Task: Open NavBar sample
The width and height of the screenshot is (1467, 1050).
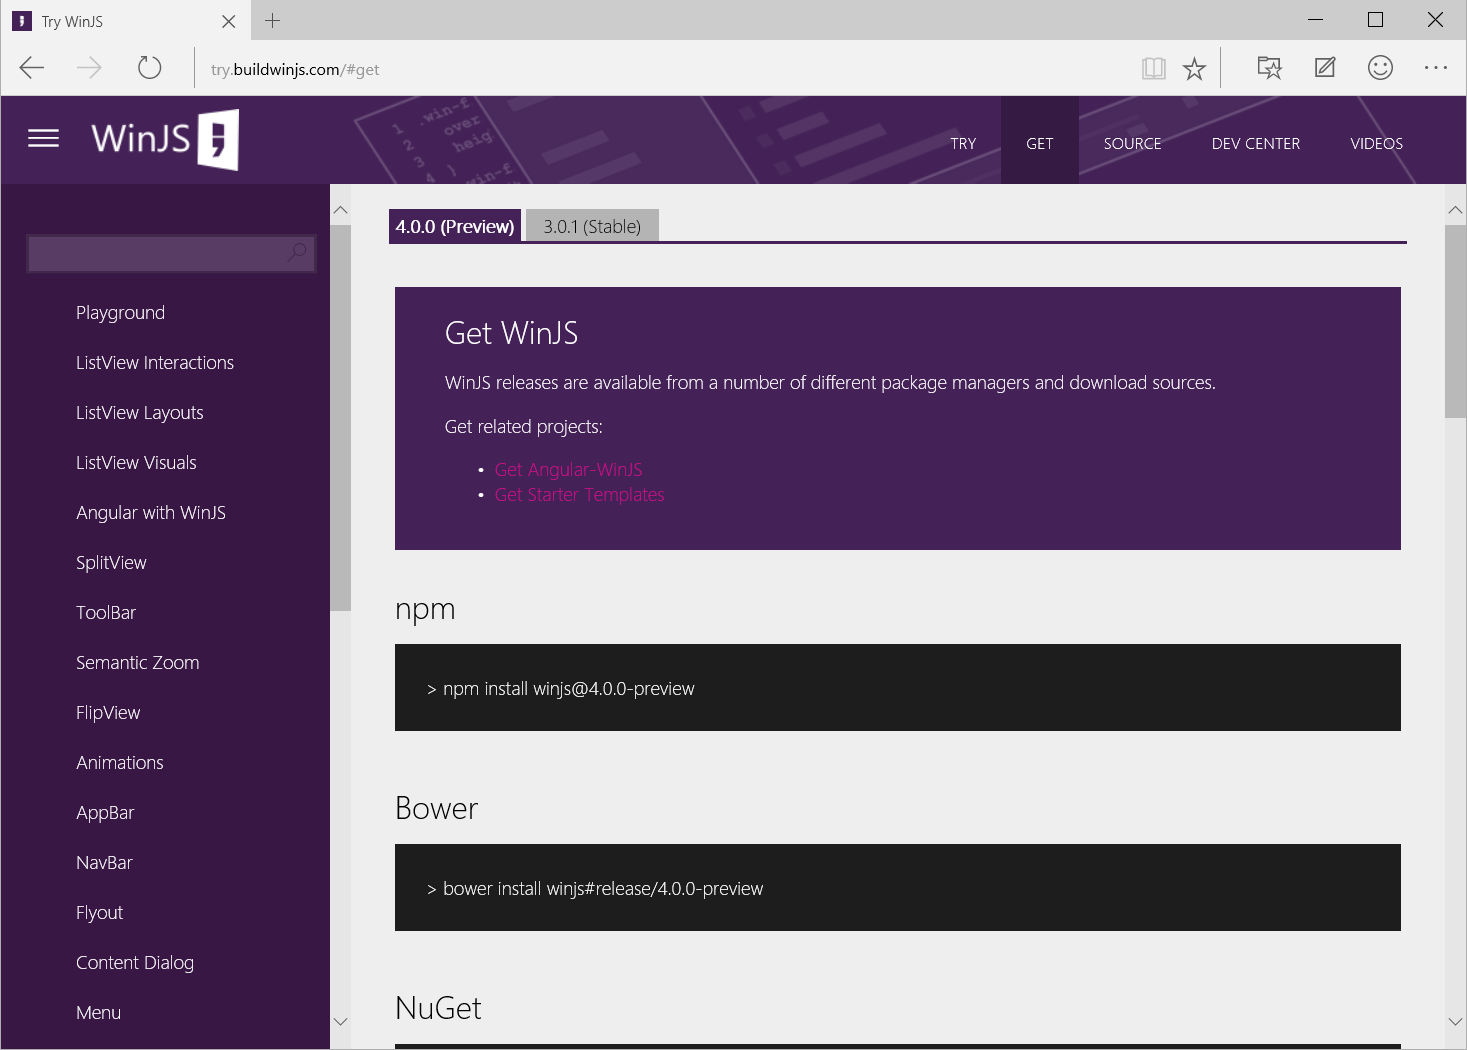Action: click(x=104, y=862)
